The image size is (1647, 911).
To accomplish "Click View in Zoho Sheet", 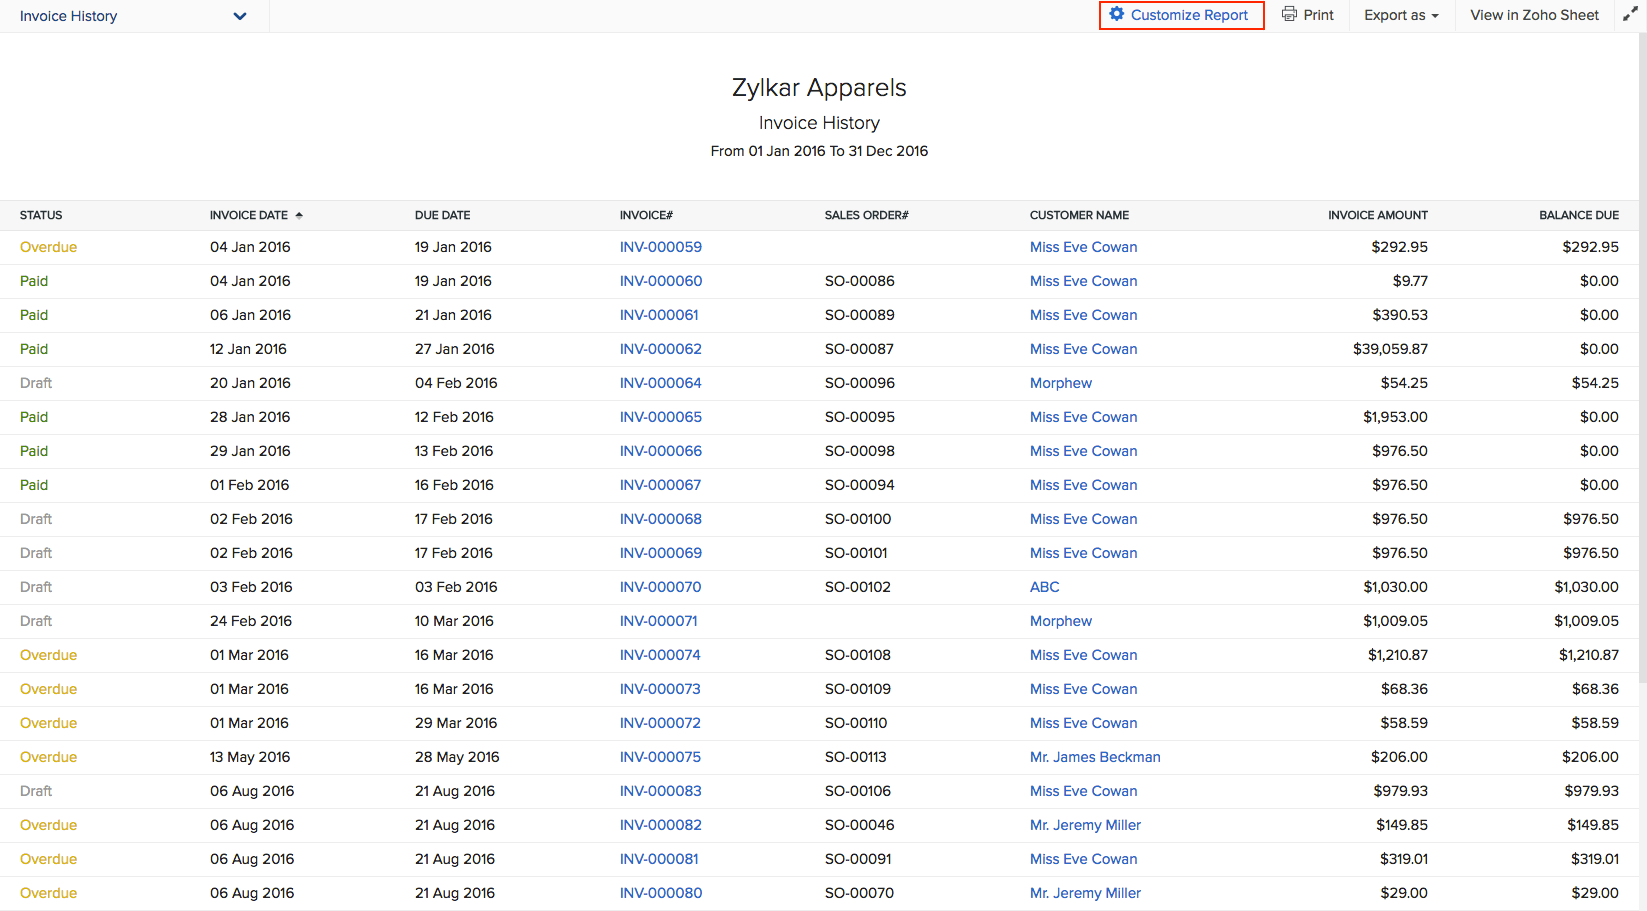I will [x=1533, y=15].
